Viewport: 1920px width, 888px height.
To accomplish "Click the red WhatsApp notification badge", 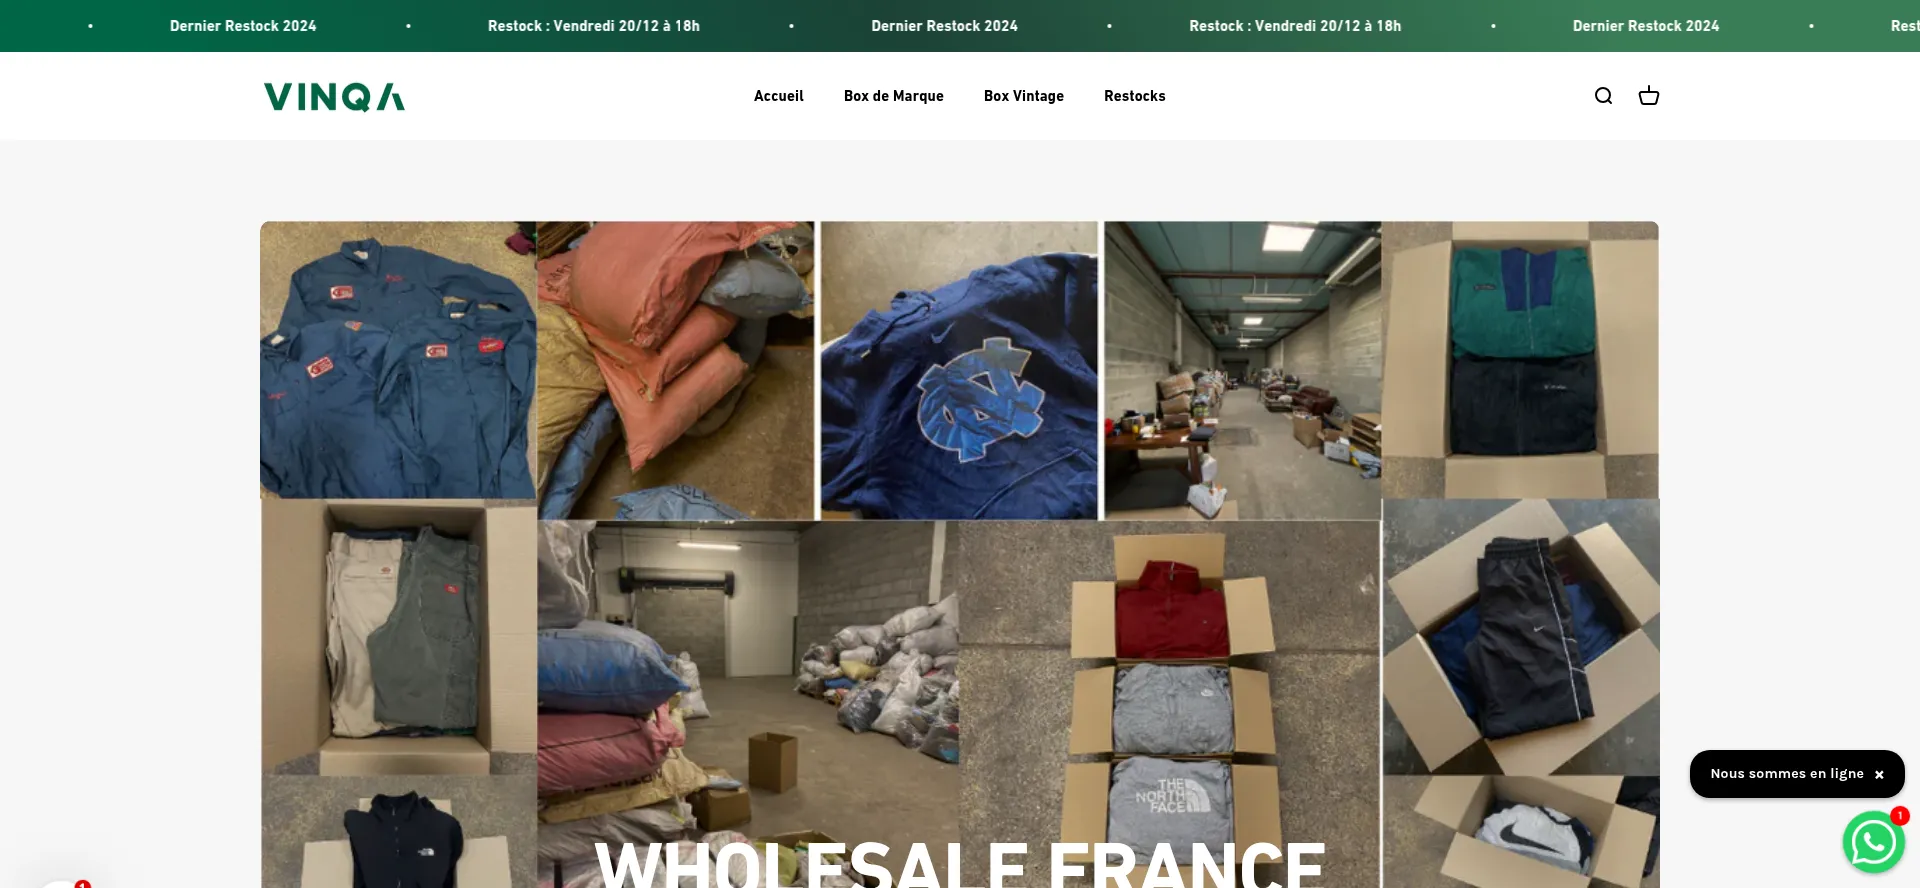I will pos(1899,816).
